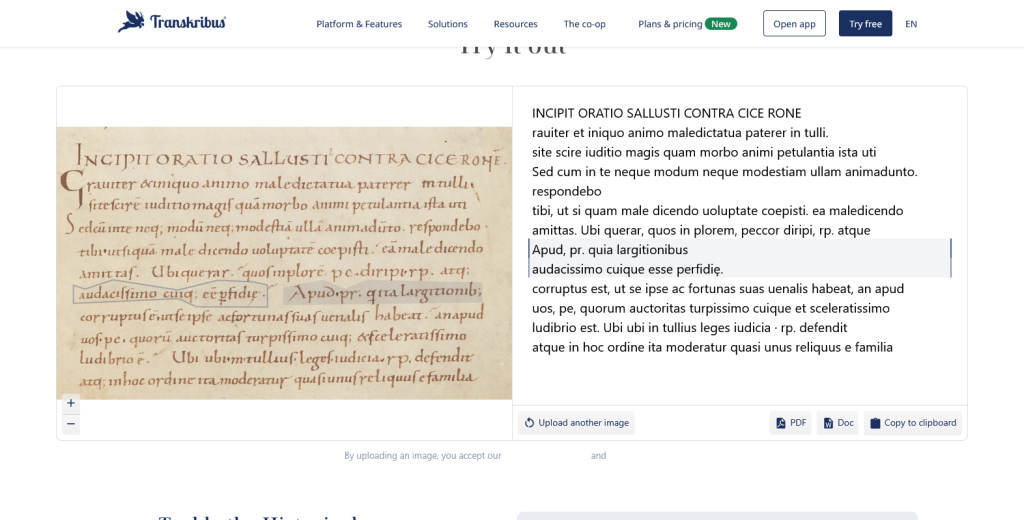Click the 'INCIPIT ORATIO SALLUSTI' transcription line

tap(666, 113)
